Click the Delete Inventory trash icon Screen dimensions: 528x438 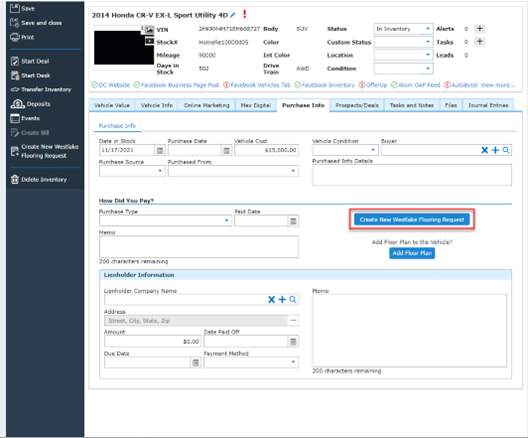pyautogui.click(x=15, y=179)
